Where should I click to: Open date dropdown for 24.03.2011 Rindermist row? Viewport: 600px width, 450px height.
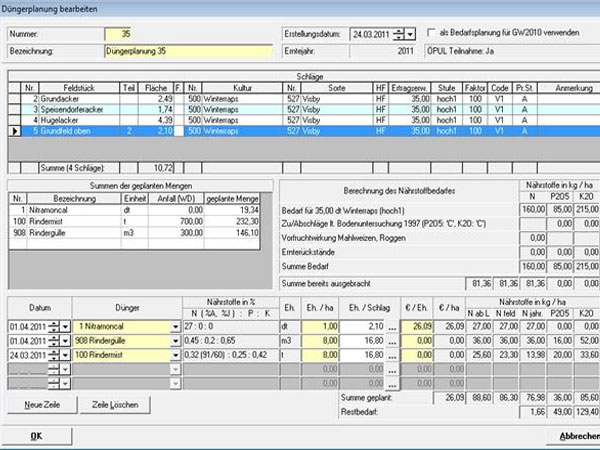pyautogui.click(x=65, y=355)
